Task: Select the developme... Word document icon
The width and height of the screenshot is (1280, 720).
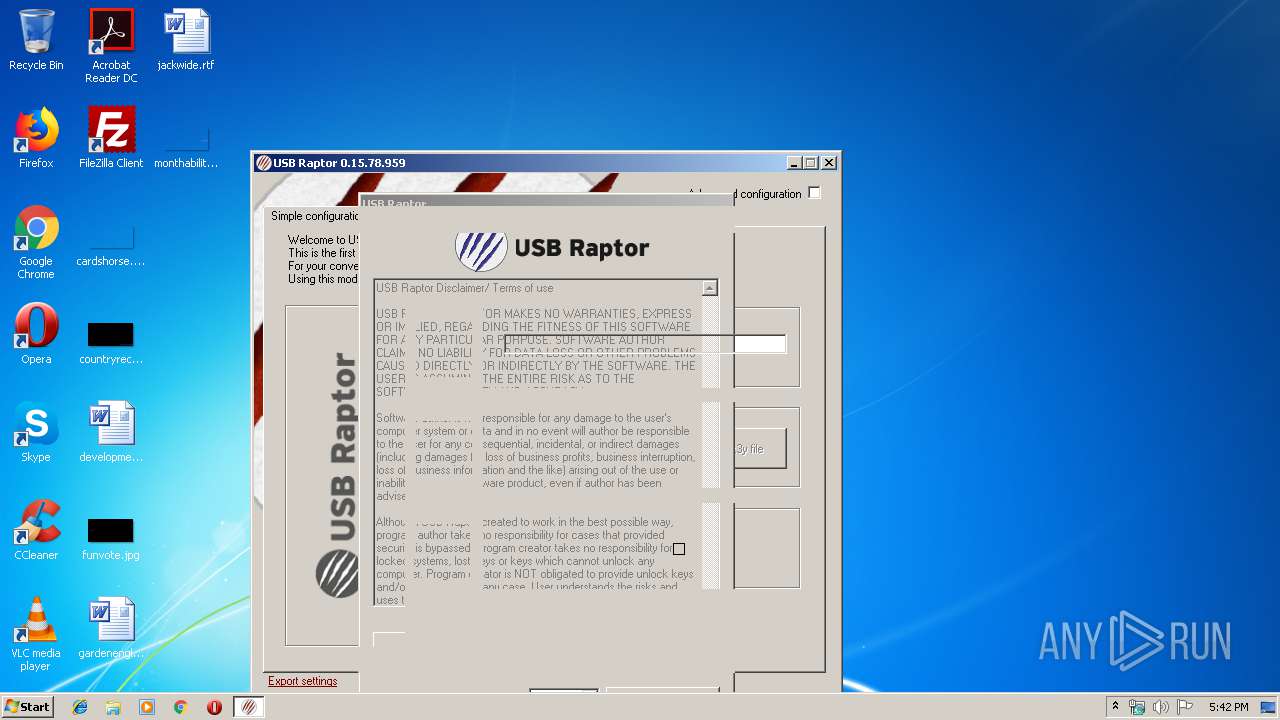Action: click(111, 432)
